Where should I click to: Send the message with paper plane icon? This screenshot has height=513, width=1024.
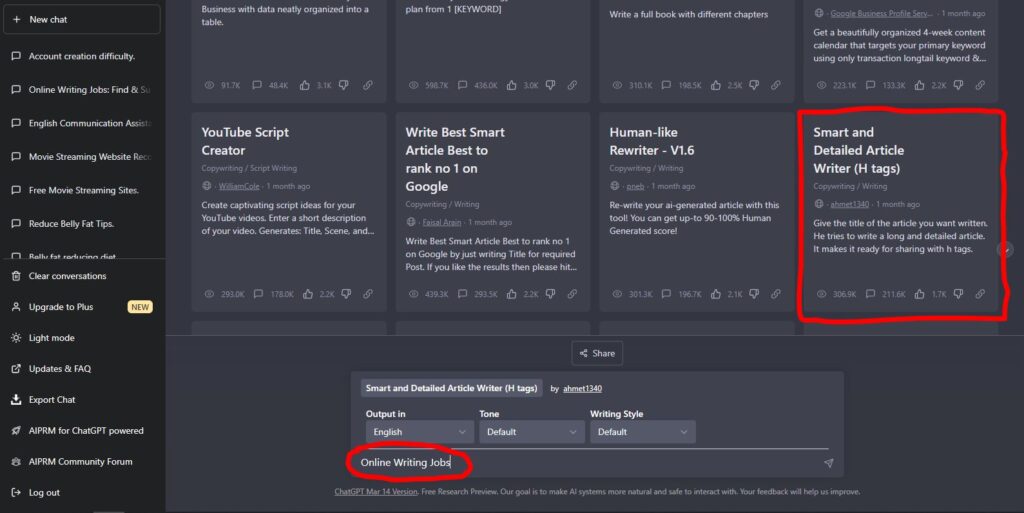828,463
